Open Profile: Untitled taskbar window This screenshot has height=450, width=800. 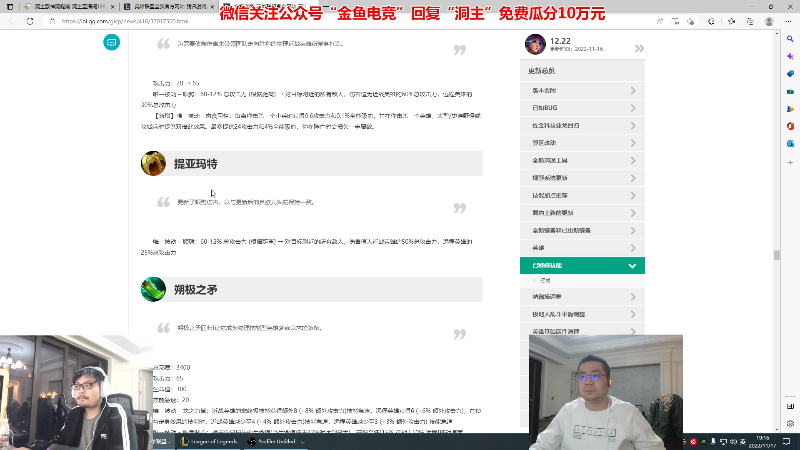point(276,441)
